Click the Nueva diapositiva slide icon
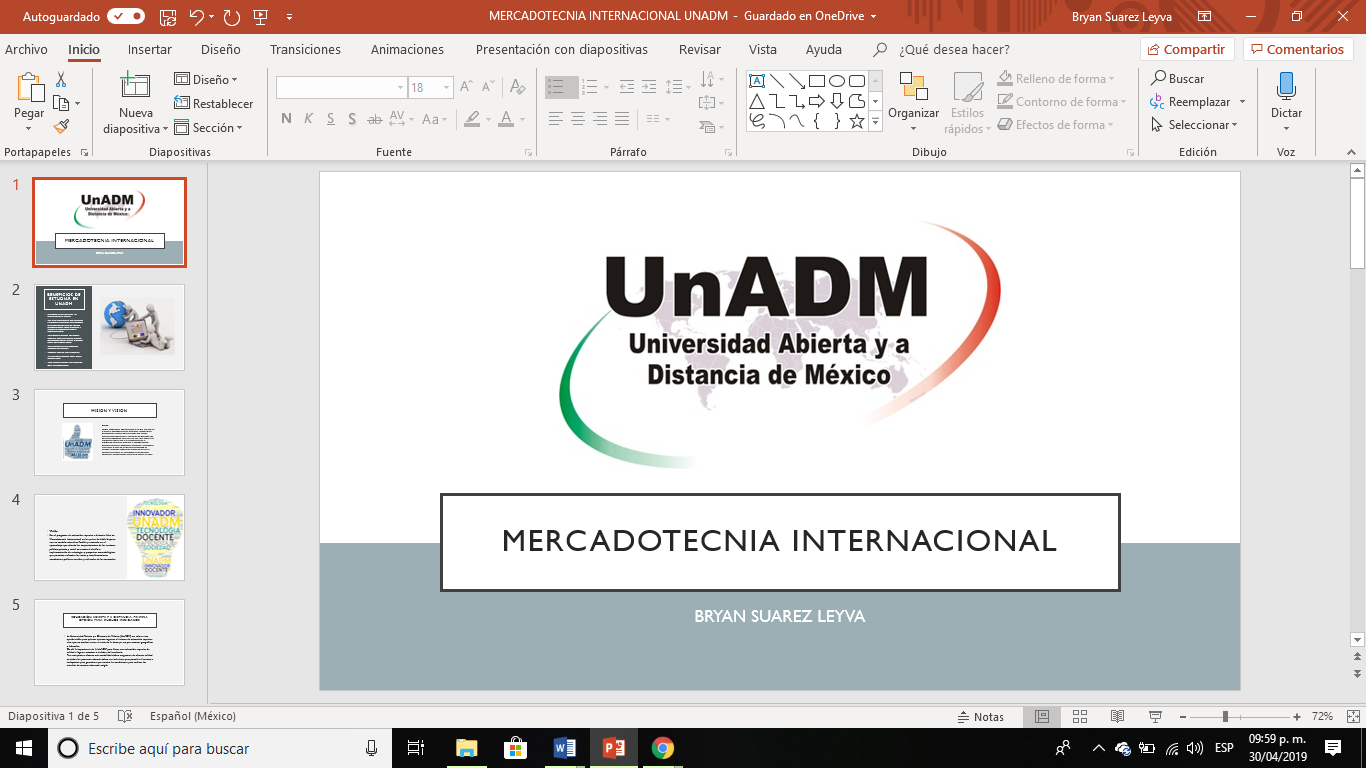 pyautogui.click(x=135, y=87)
